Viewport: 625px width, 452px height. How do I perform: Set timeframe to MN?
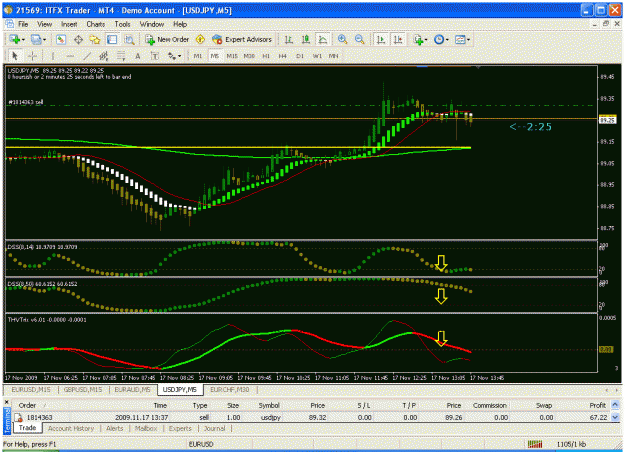[334, 56]
